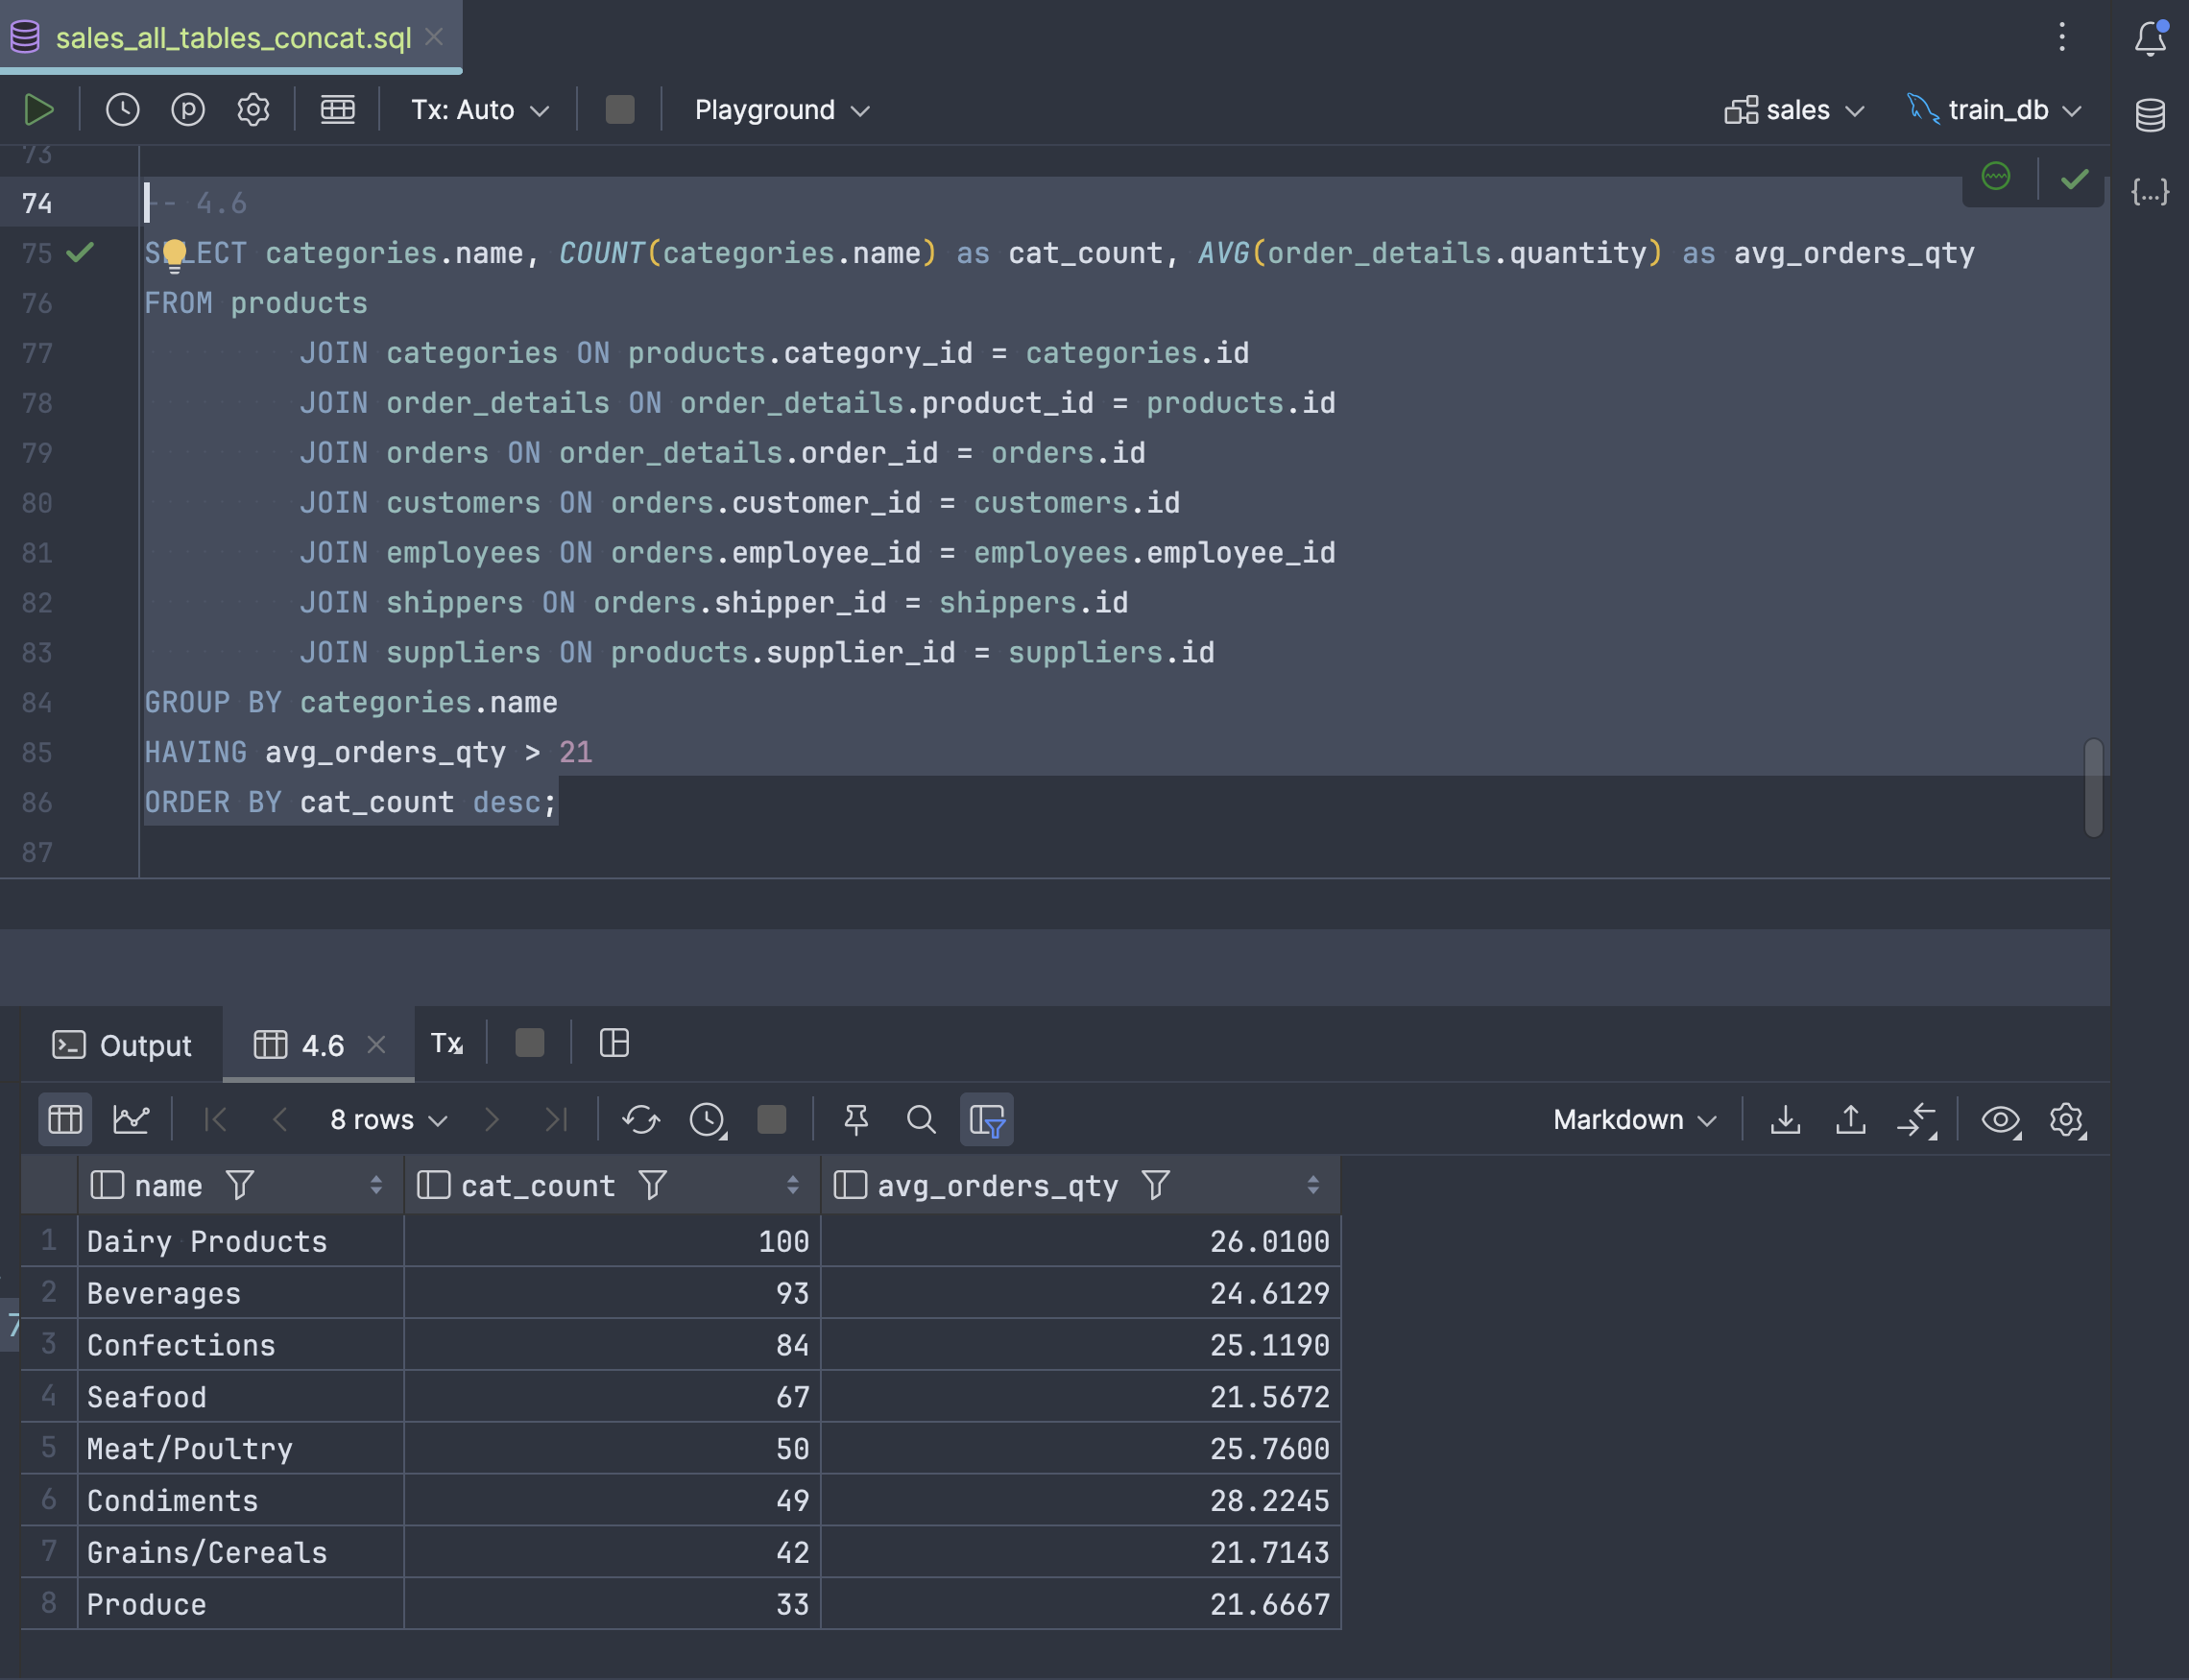This screenshot has height=1680, width=2189.
Task: Click the reload page icon in results toolbar
Action: [640, 1119]
